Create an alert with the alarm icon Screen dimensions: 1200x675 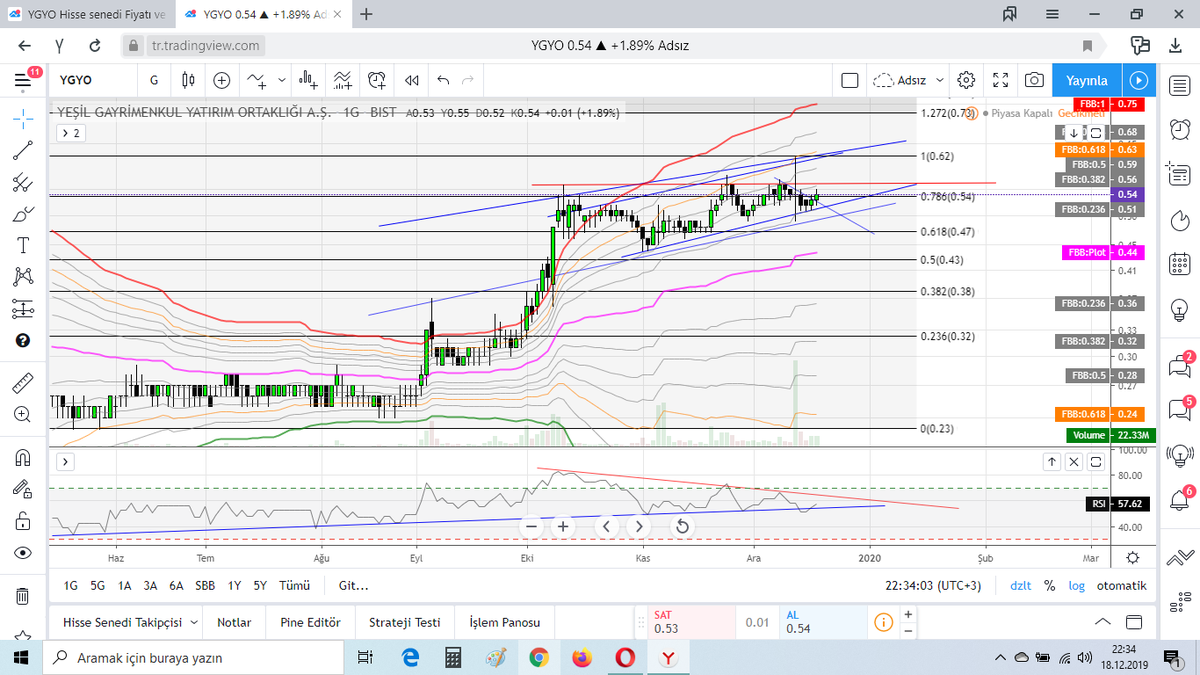pos(377,80)
